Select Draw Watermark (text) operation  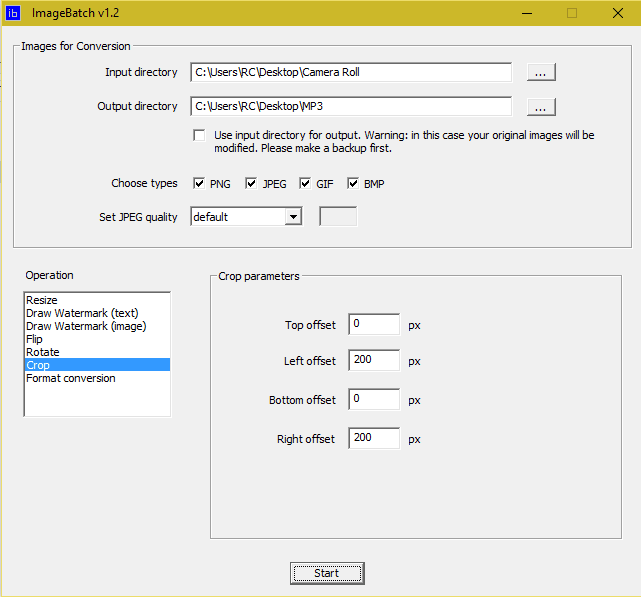pos(97,313)
